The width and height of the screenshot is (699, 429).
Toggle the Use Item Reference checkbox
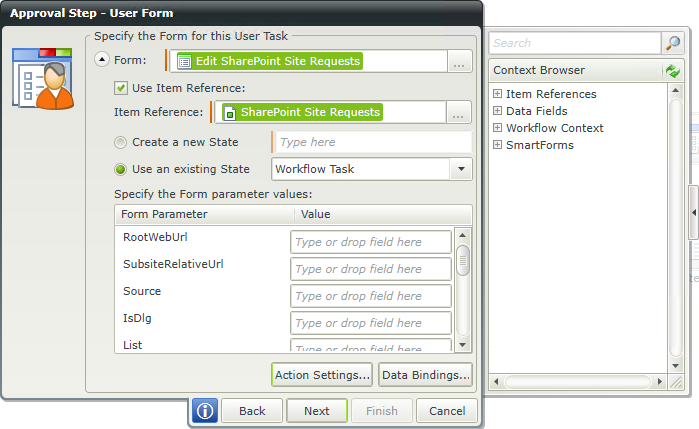coord(121,88)
